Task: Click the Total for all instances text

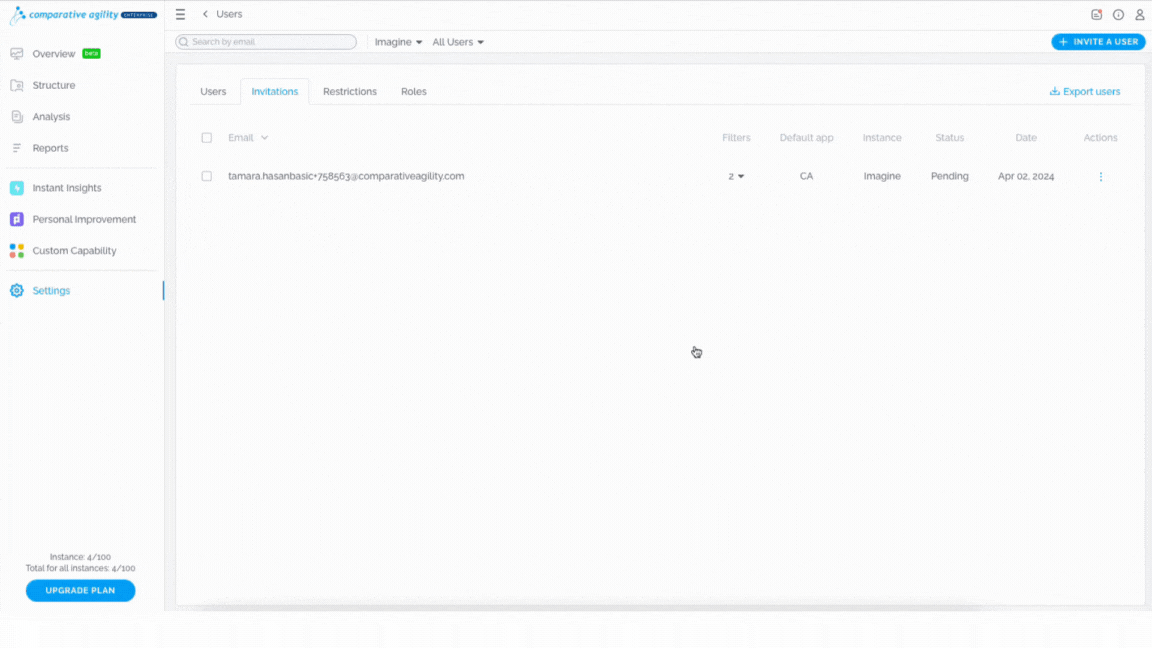Action: coord(80,568)
